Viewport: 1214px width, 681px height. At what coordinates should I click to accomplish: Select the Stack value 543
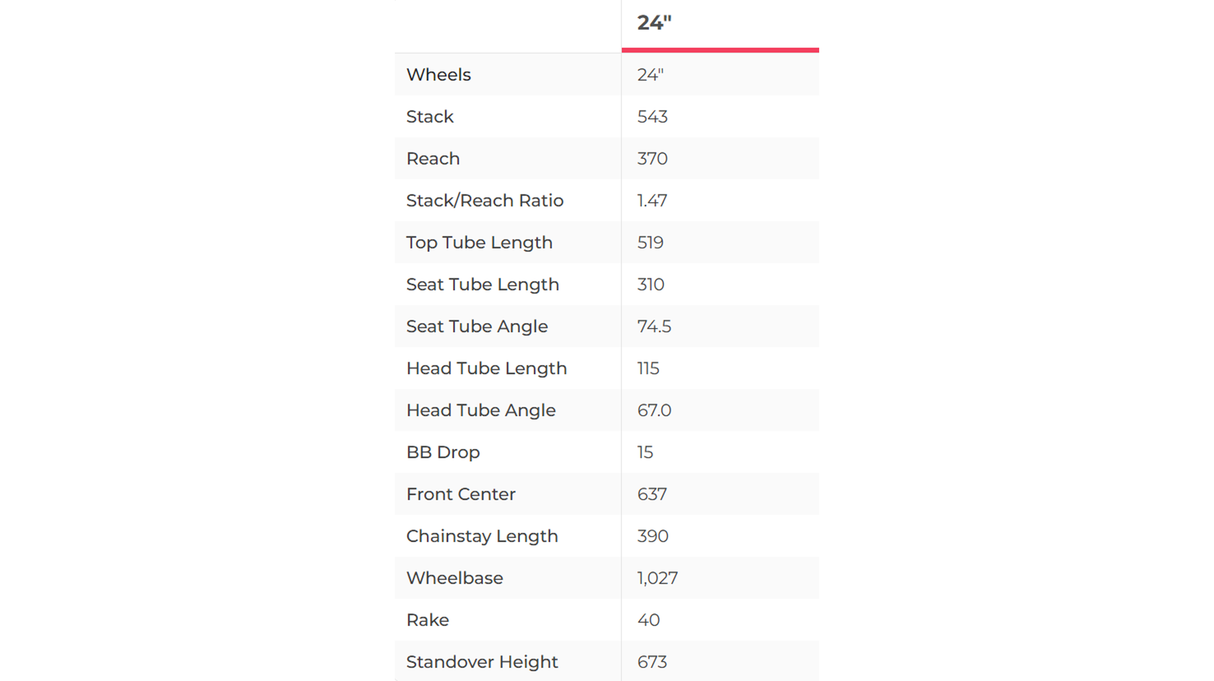coord(652,117)
